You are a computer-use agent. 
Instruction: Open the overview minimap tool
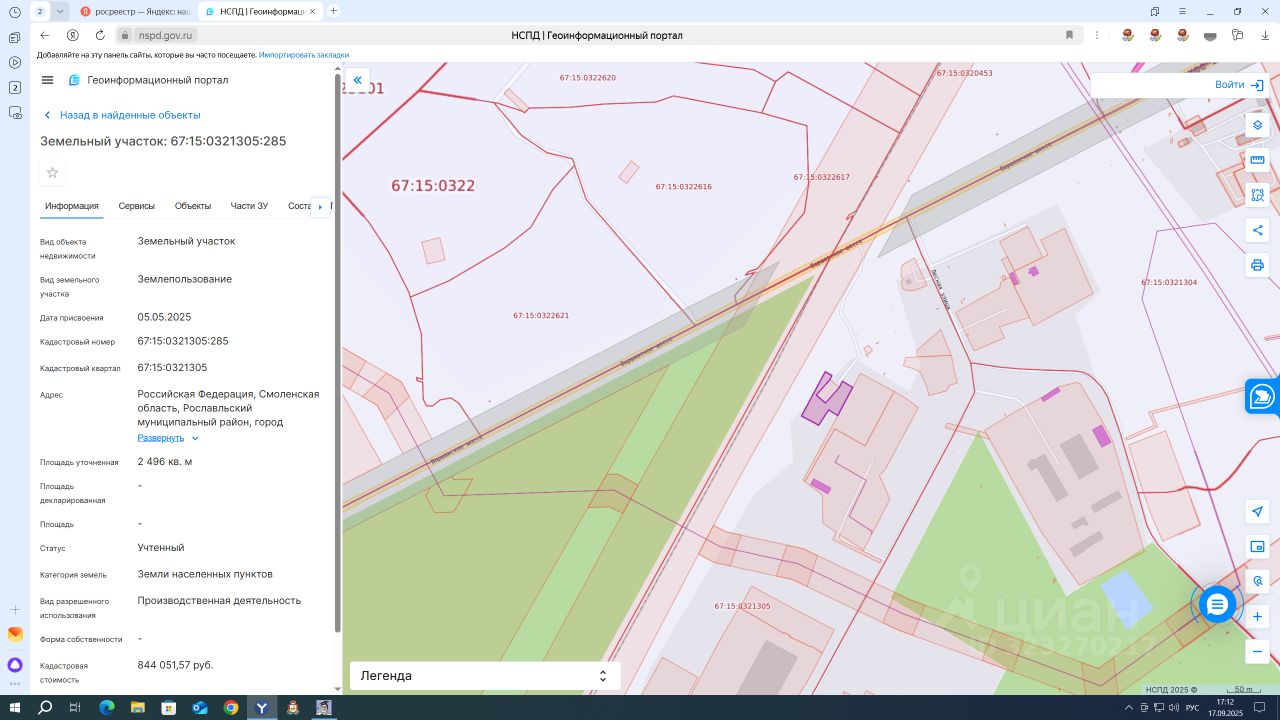[1258, 547]
